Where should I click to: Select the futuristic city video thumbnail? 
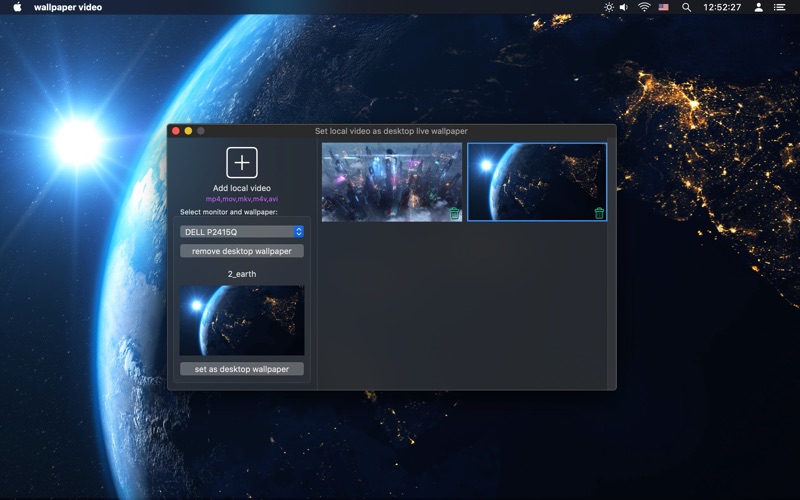click(x=390, y=182)
